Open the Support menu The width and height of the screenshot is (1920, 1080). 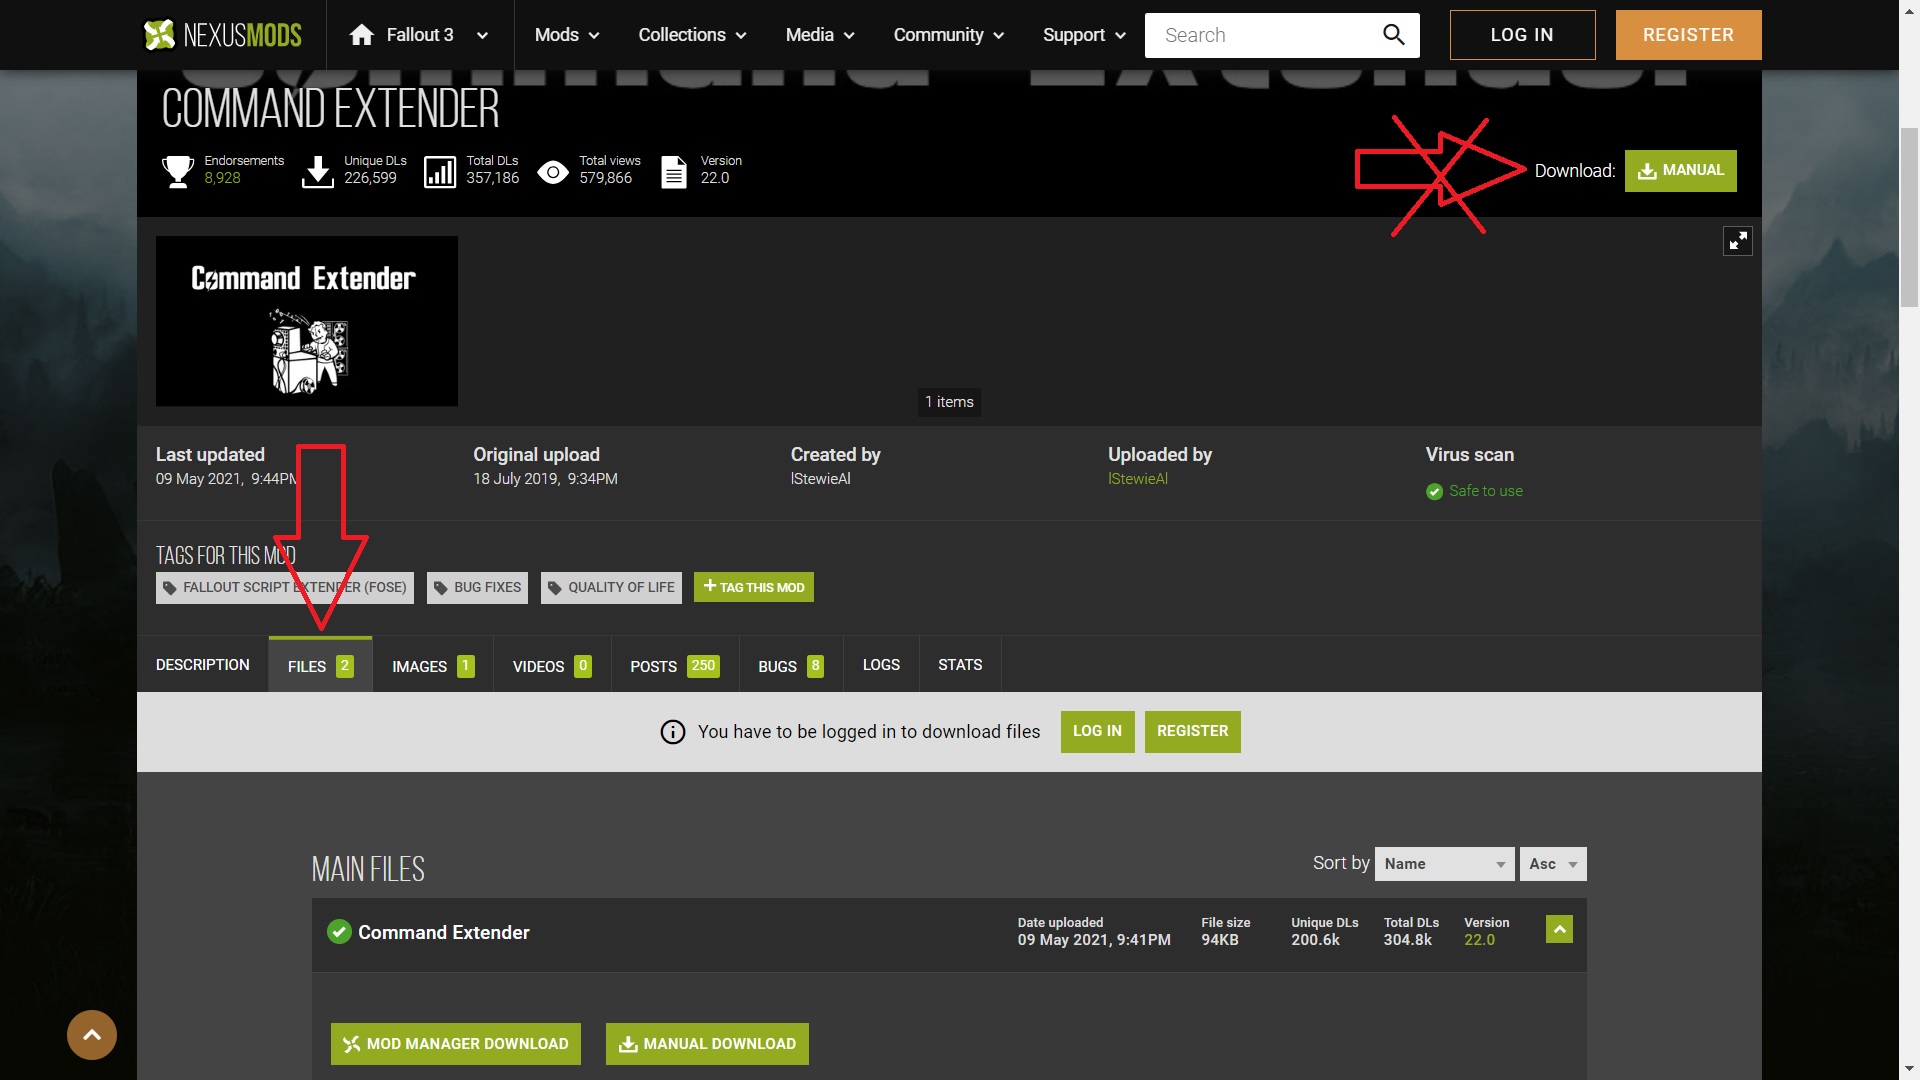[x=1084, y=35]
